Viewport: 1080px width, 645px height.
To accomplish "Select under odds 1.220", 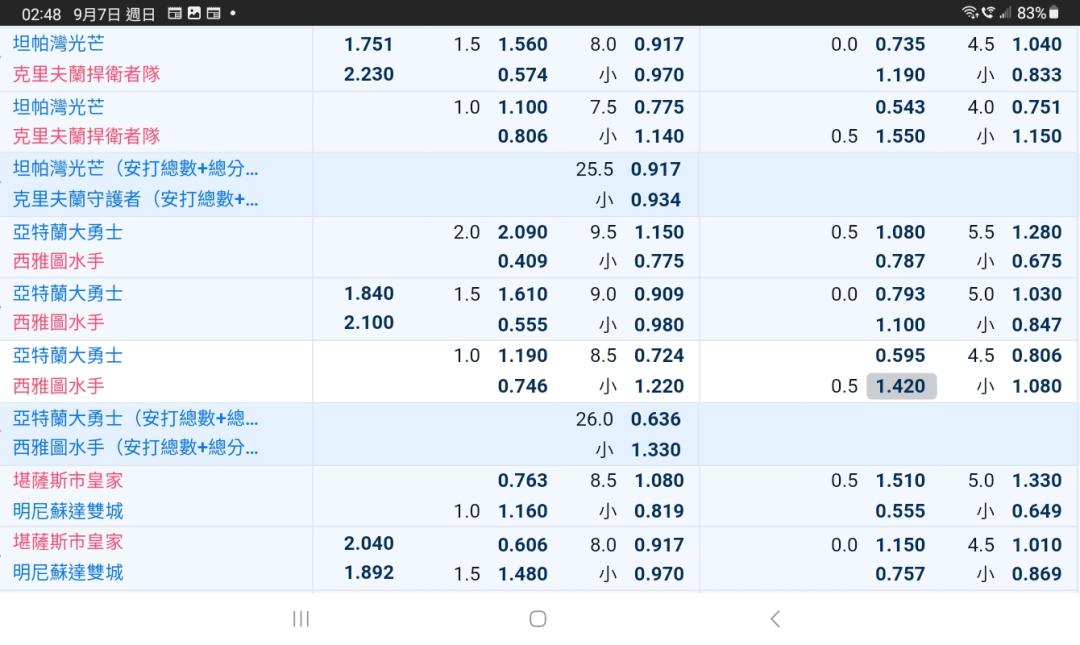I will [x=659, y=386].
